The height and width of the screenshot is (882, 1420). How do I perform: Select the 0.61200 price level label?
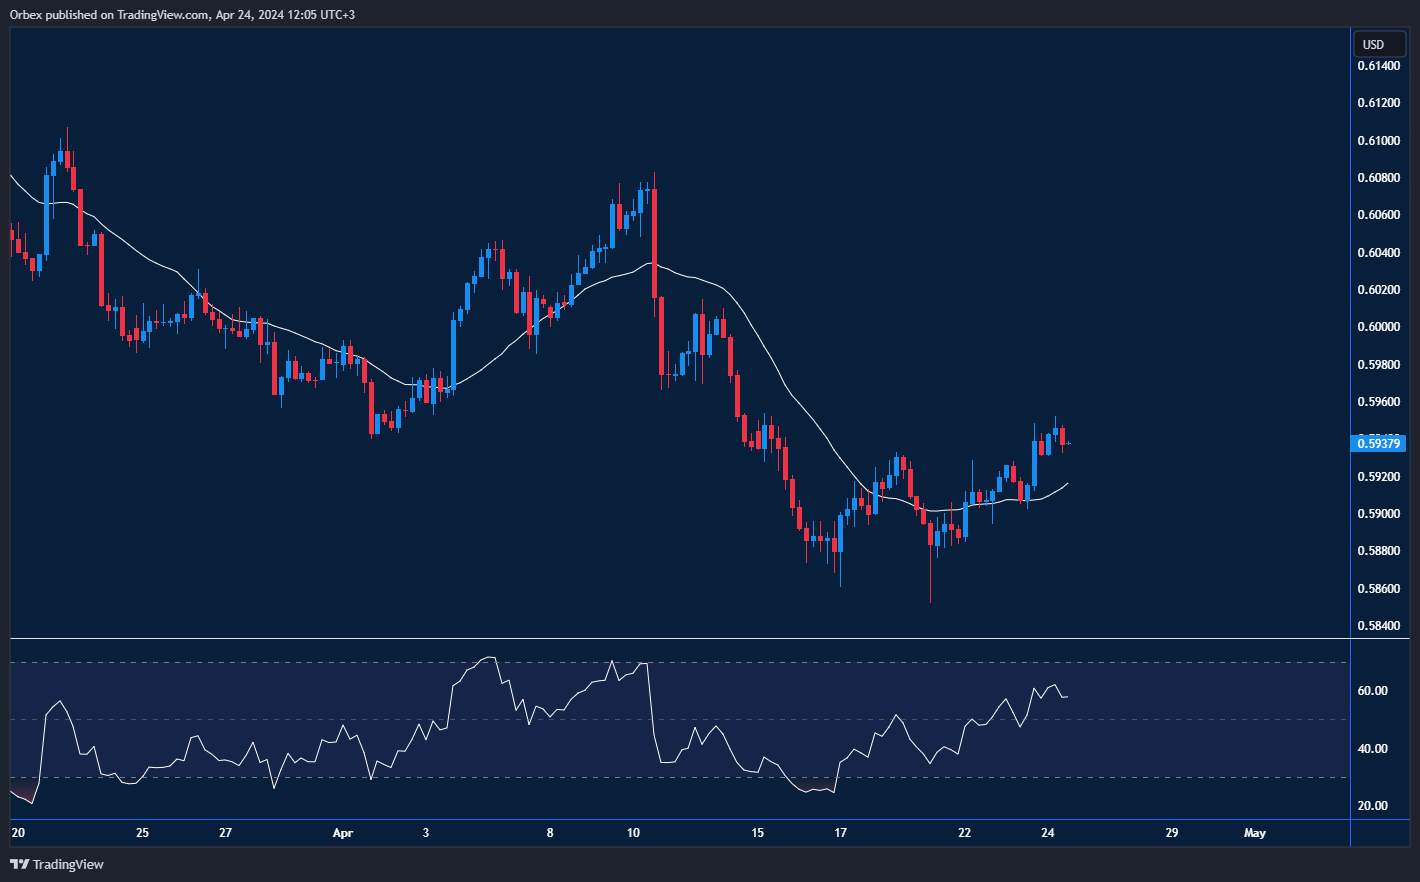(x=1378, y=103)
